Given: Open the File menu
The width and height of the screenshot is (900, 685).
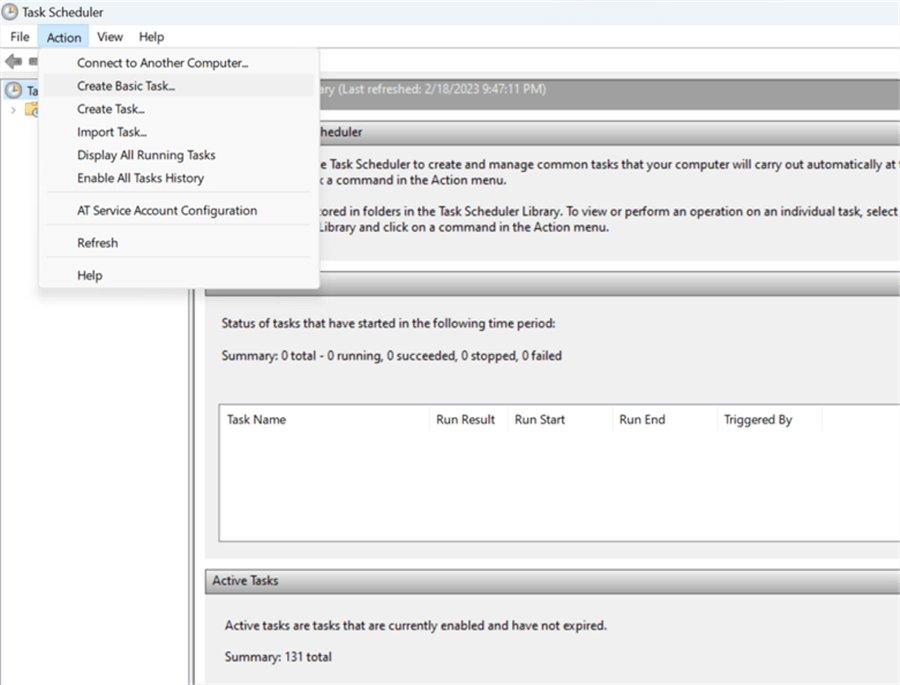Looking at the screenshot, I should click(20, 37).
